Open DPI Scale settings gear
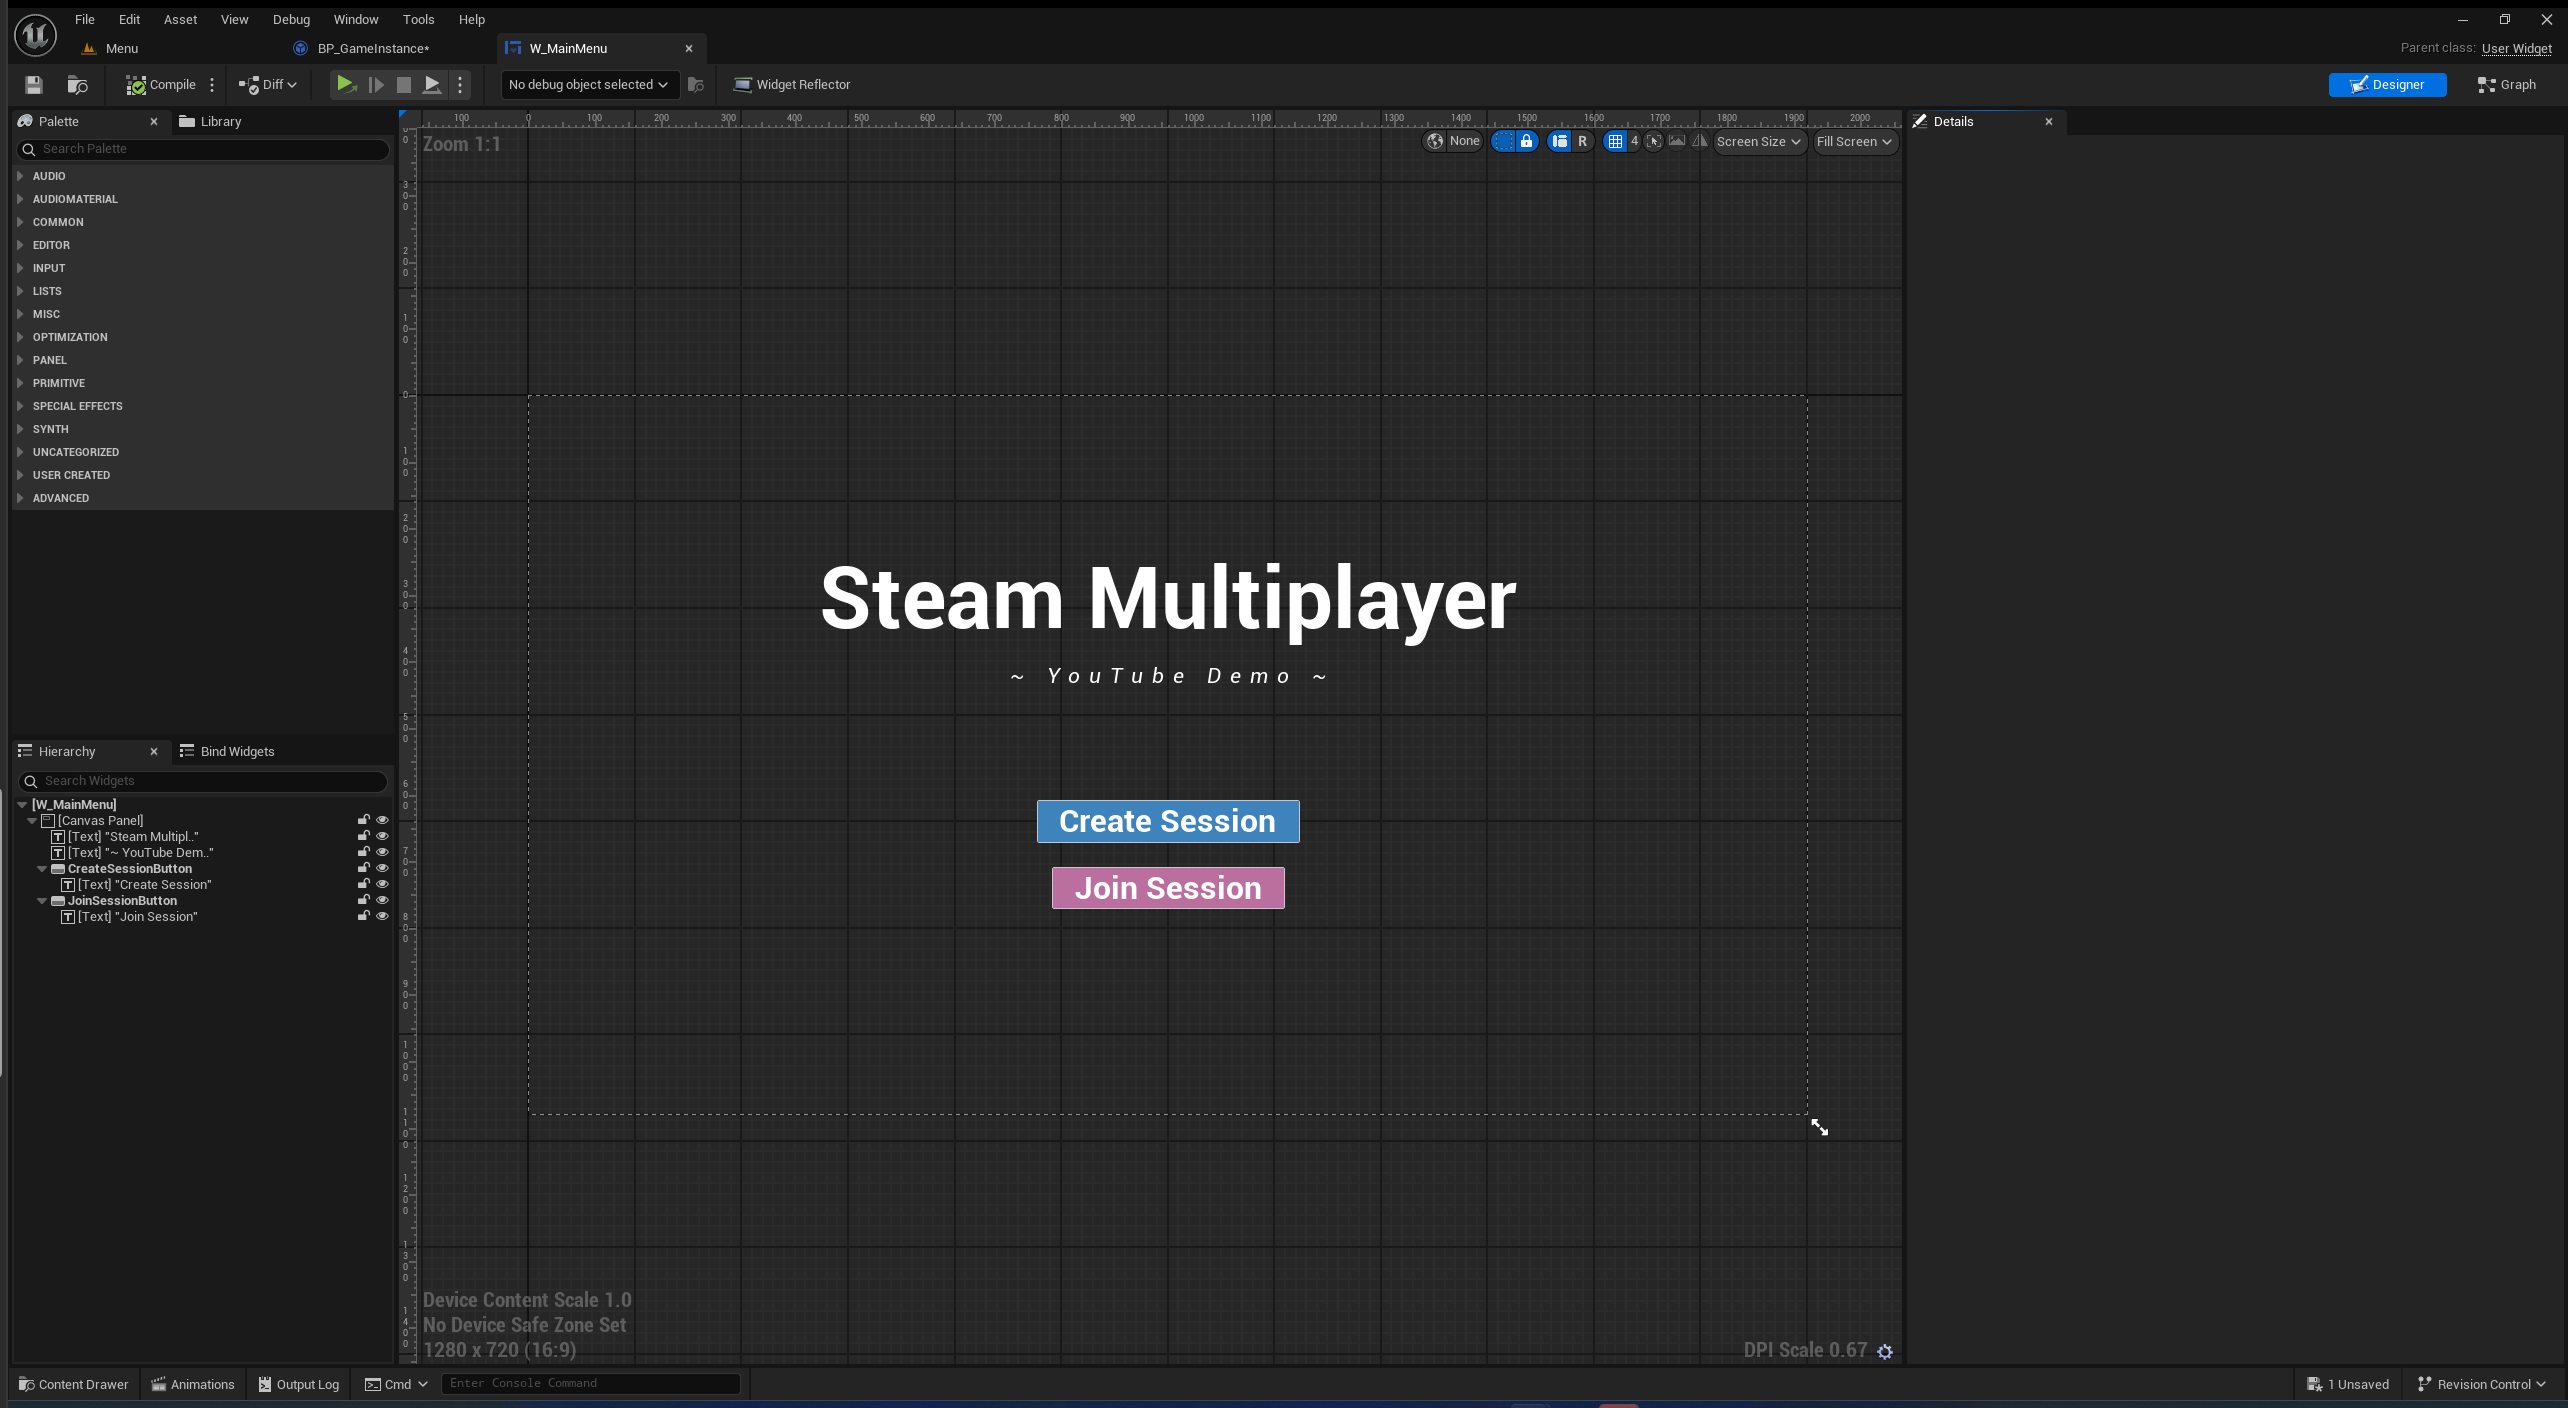This screenshot has width=2568, height=1408. tap(1885, 1351)
